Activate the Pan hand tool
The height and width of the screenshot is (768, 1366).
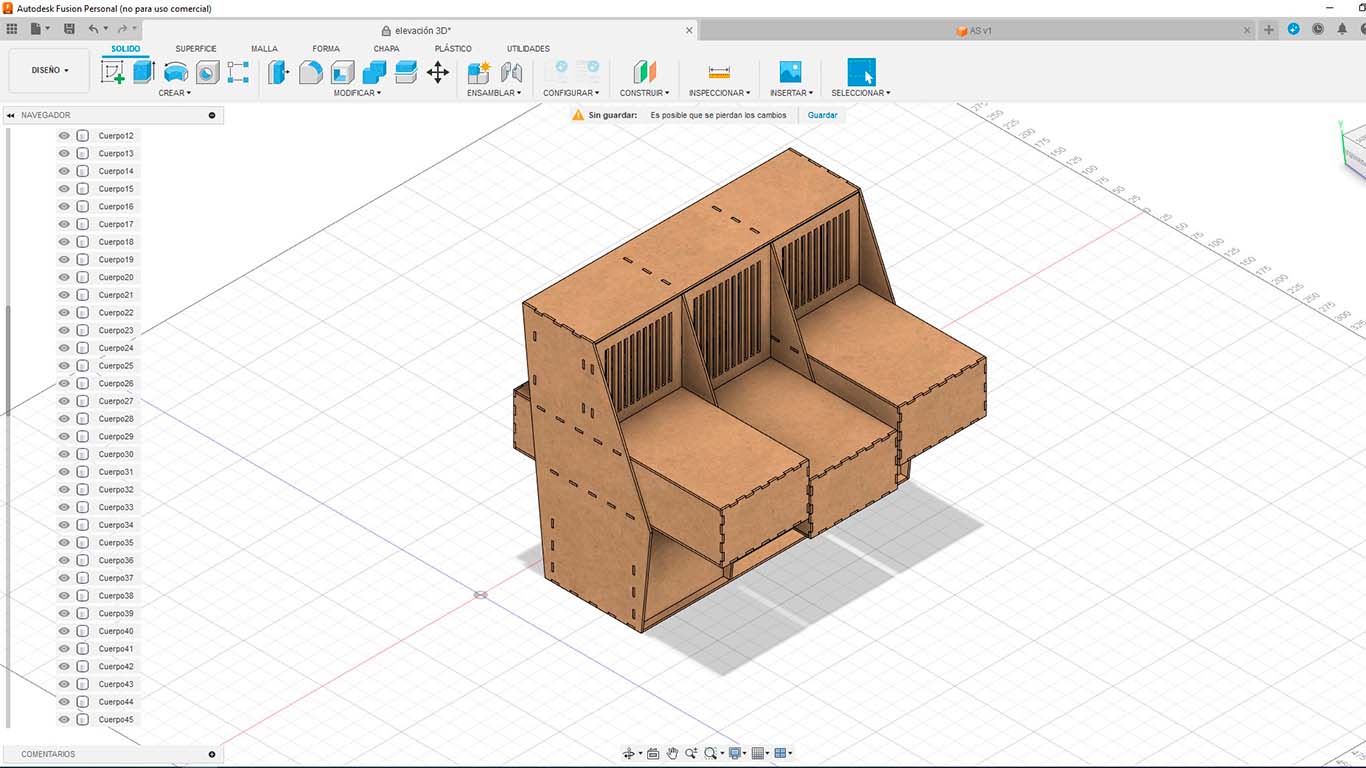(x=673, y=753)
